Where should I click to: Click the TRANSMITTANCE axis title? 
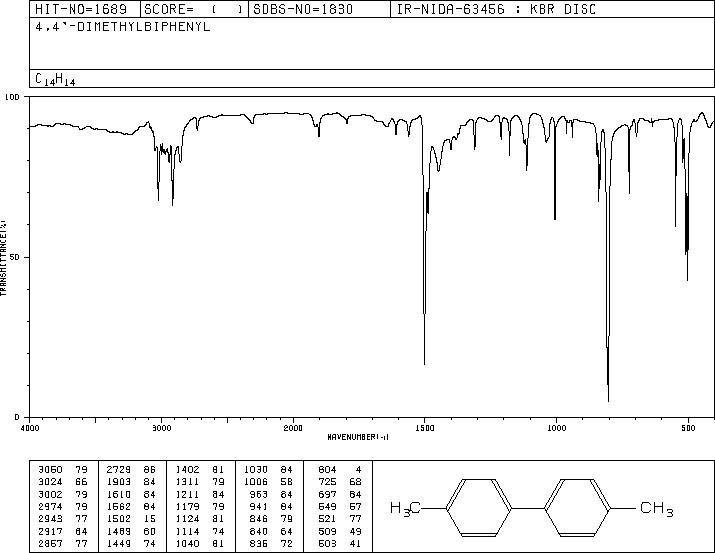pos(3,258)
